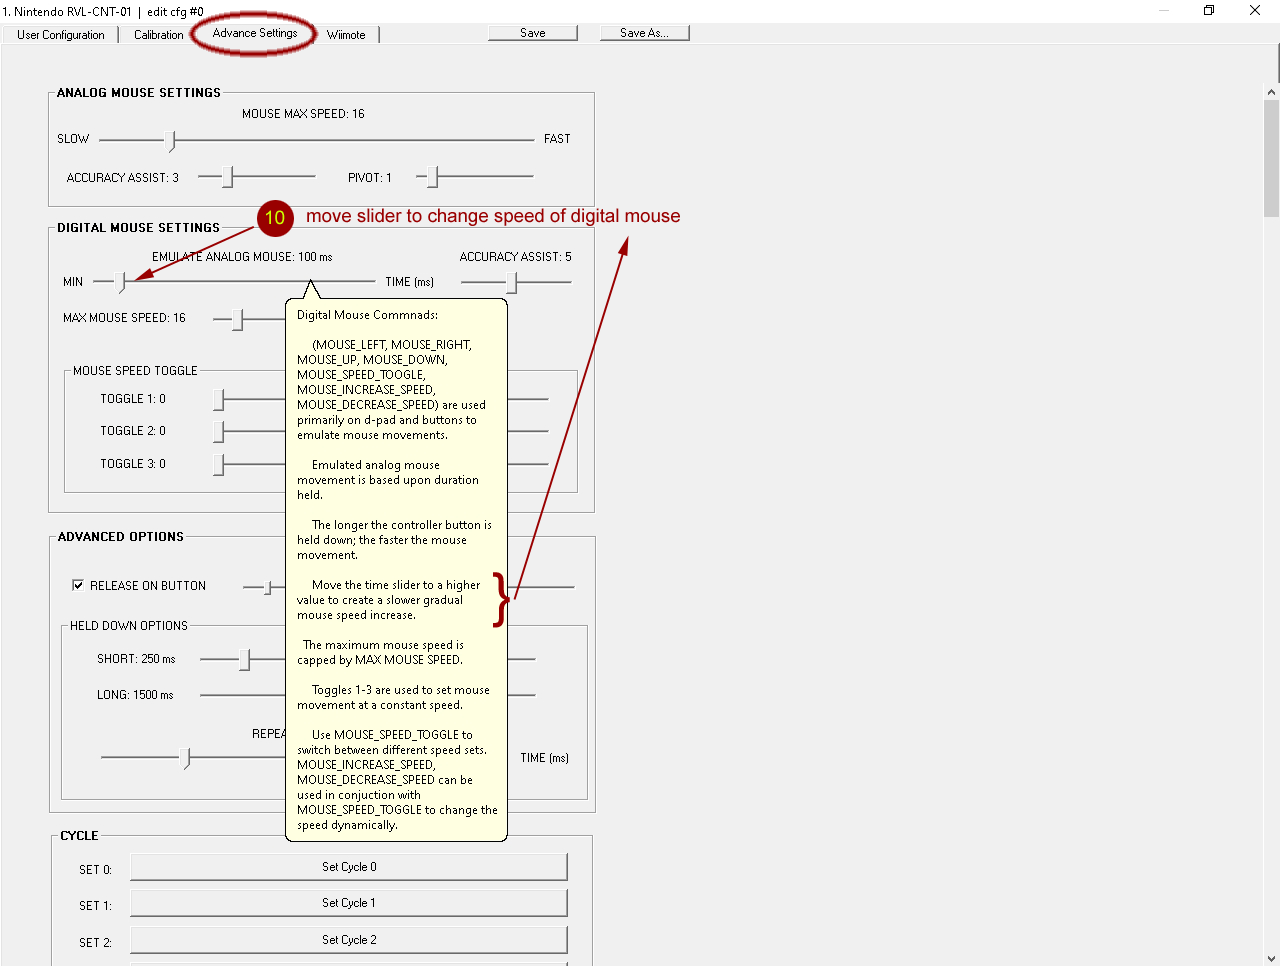Click the Save button
Viewport: 1280px width, 966px height.
pyautogui.click(x=532, y=33)
